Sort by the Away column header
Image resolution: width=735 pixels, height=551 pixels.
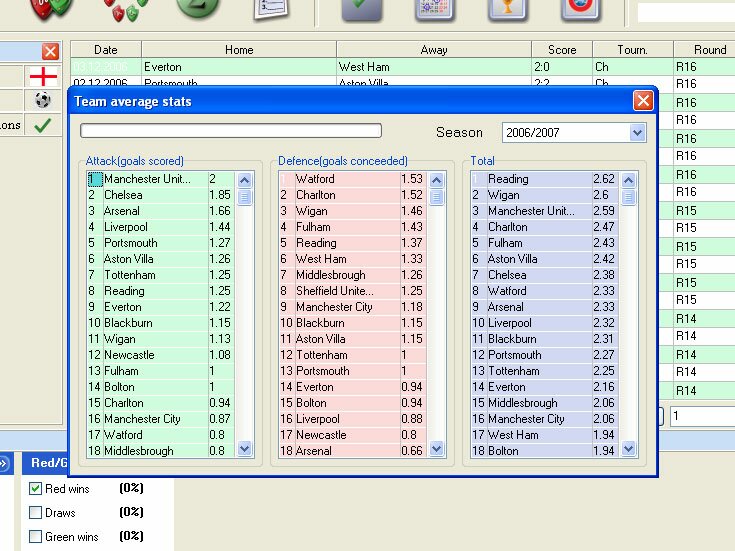434,50
